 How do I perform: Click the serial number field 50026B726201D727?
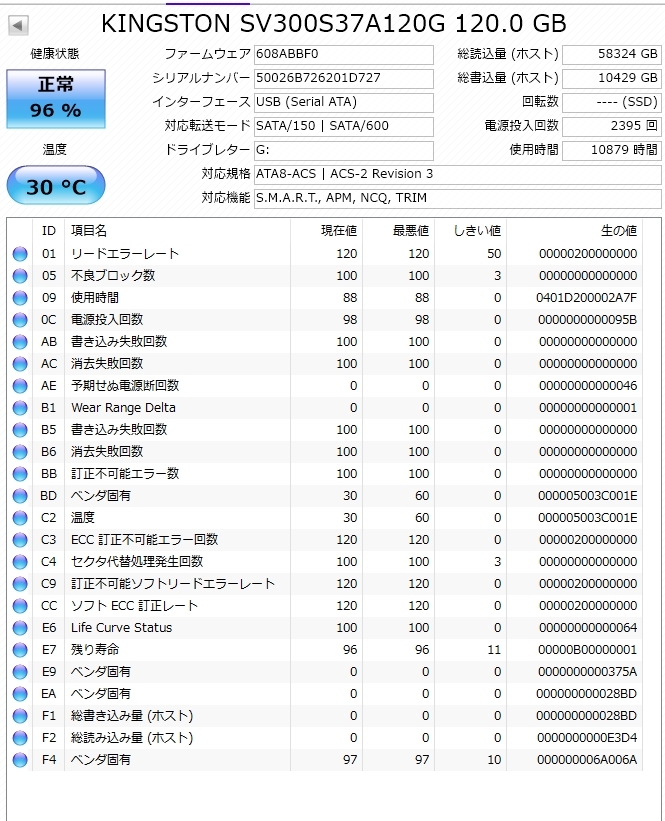tap(343, 79)
